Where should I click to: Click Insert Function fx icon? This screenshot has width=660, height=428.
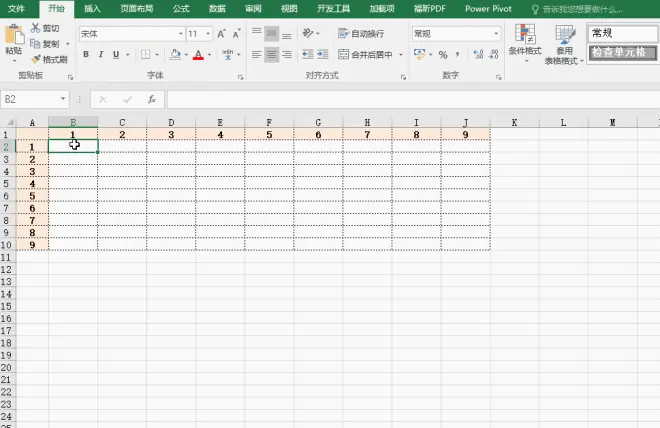coord(152,99)
